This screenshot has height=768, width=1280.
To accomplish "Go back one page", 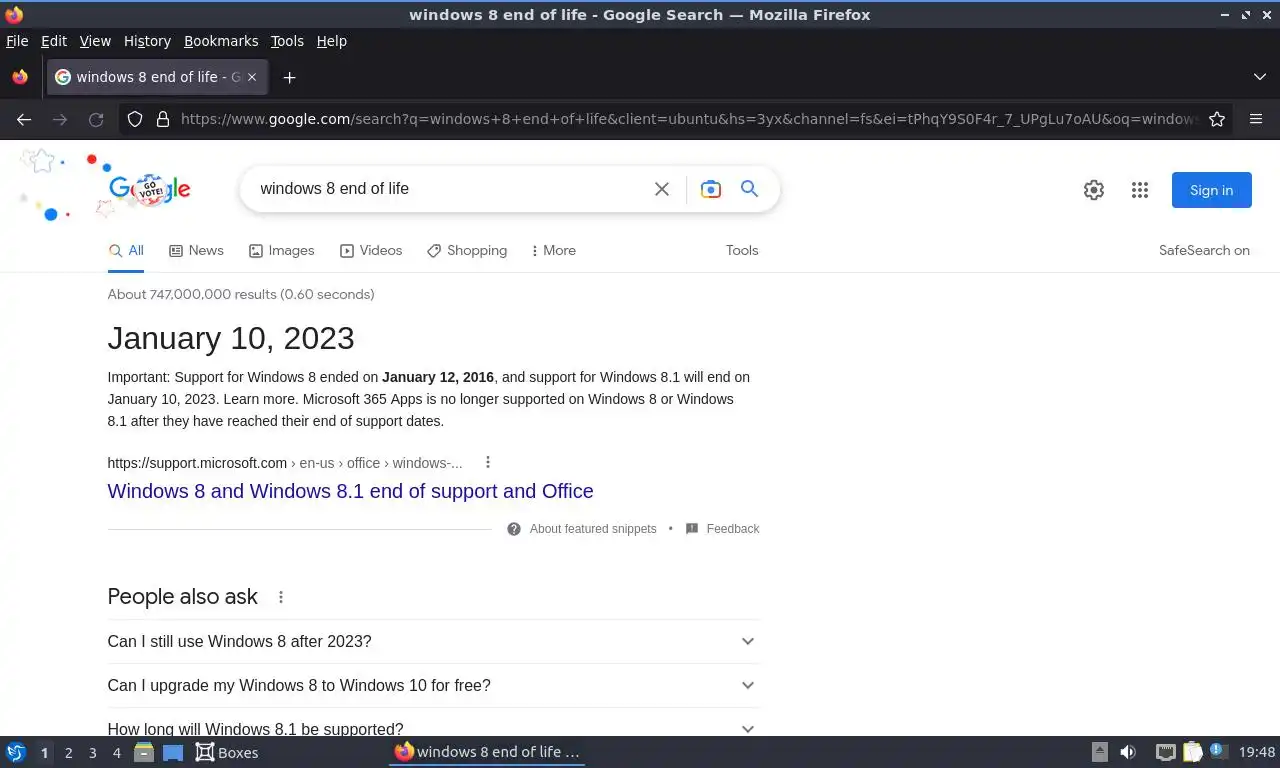I will pyautogui.click(x=24, y=119).
